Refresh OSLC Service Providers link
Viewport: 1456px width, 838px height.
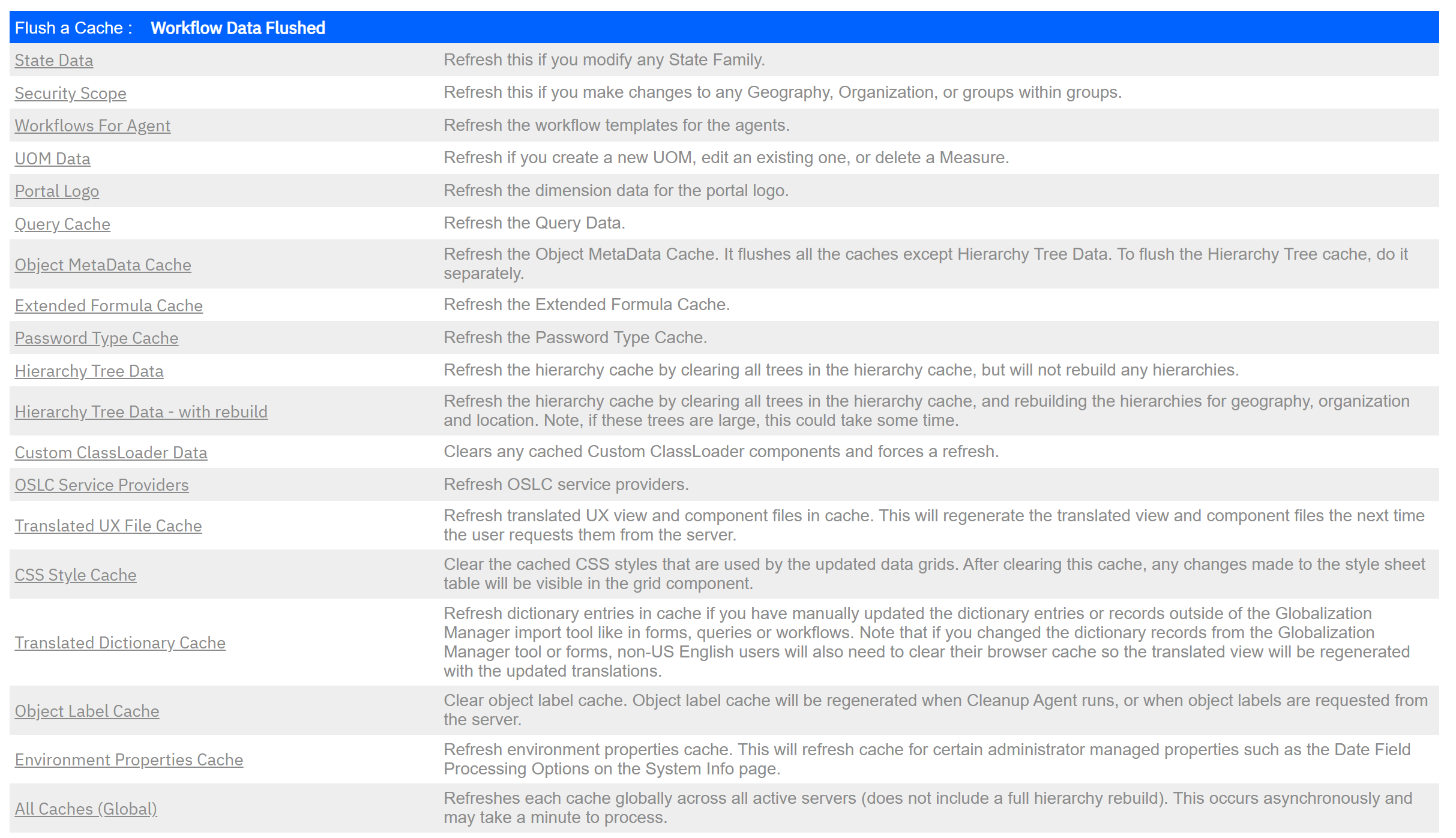[102, 485]
